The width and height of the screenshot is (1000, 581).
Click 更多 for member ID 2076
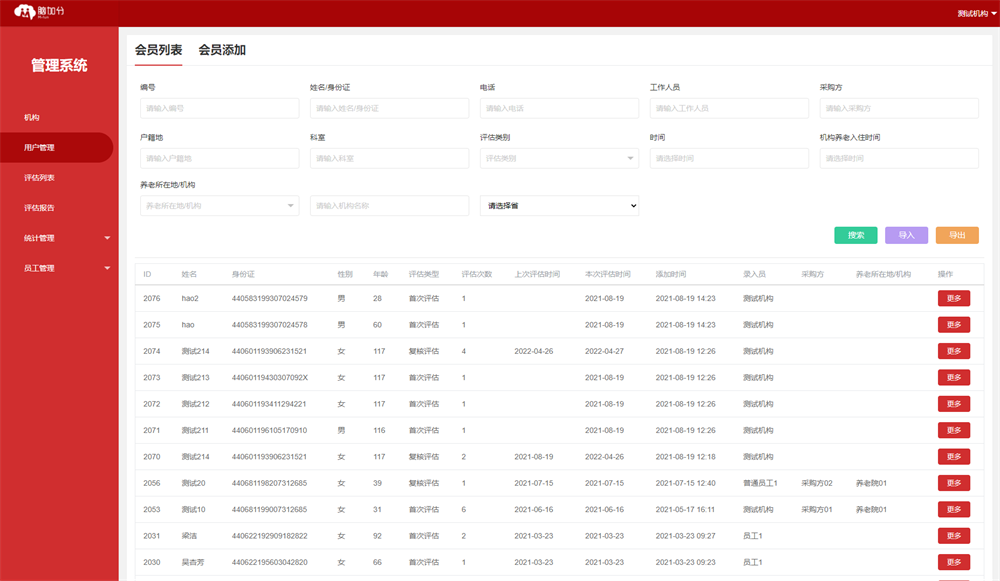pyautogui.click(x=953, y=298)
